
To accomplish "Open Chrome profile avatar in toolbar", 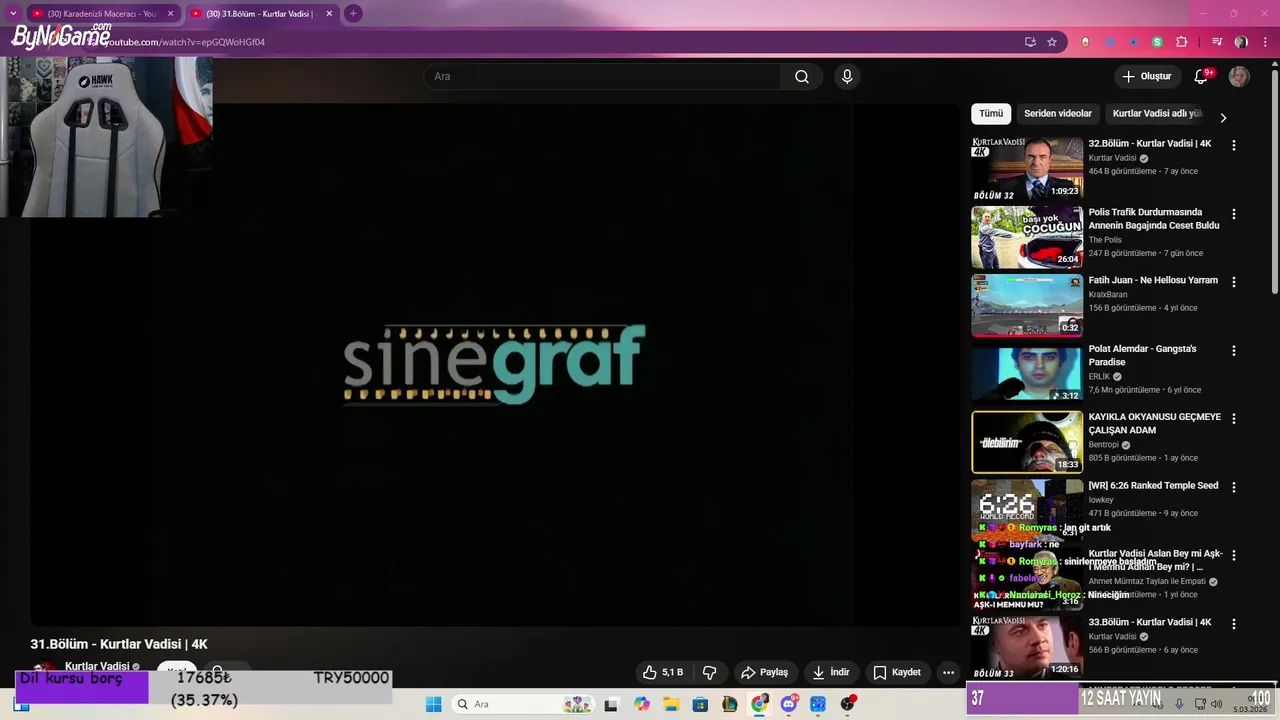I will (1241, 42).
